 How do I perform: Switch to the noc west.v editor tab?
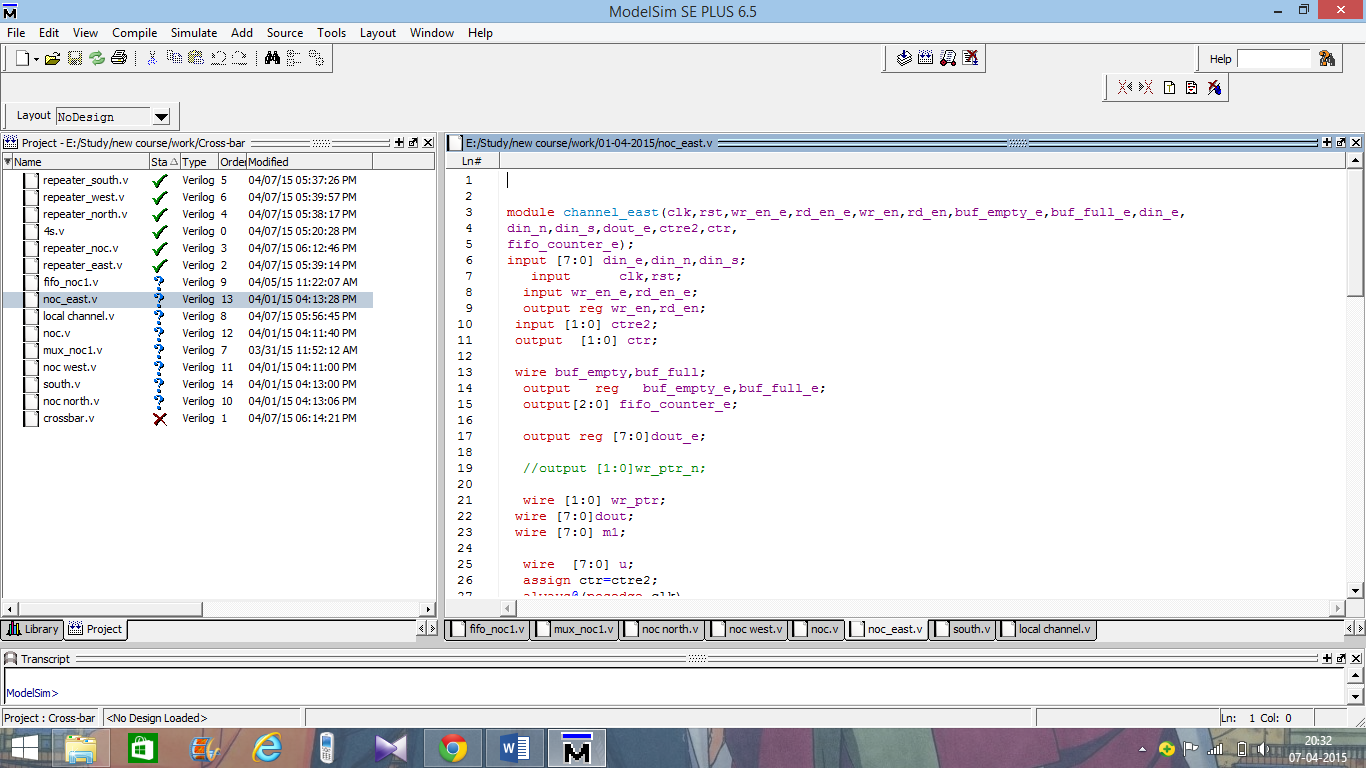tap(746, 629)
